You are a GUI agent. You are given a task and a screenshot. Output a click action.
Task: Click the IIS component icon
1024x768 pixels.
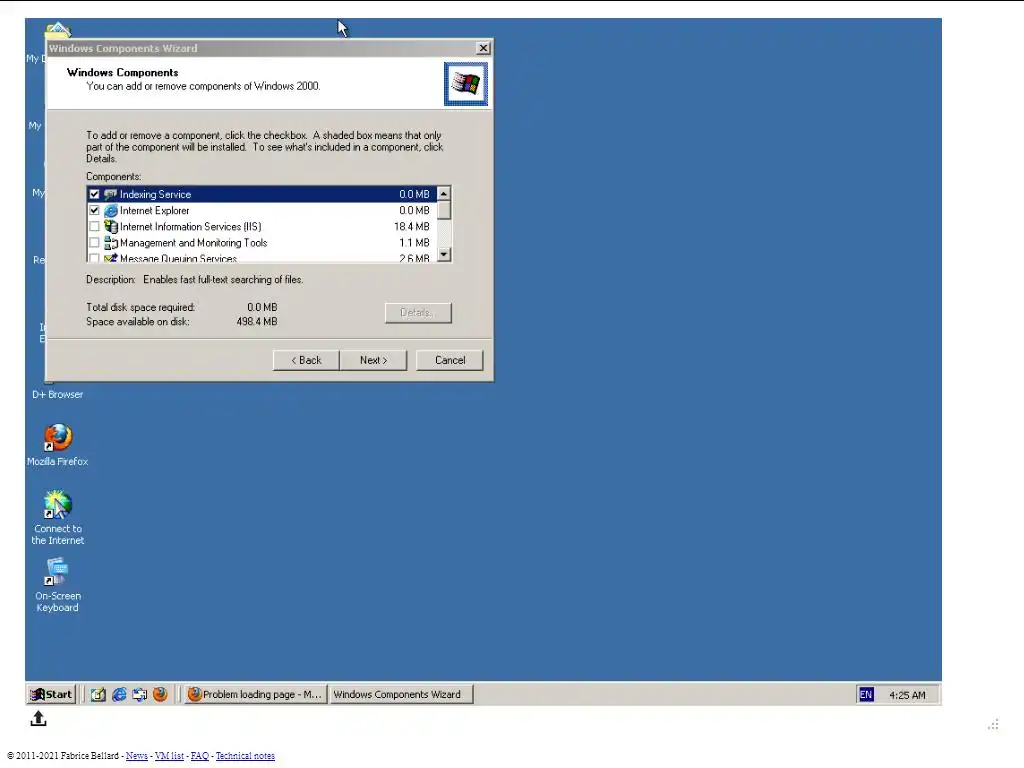click(x=110, y=227)
